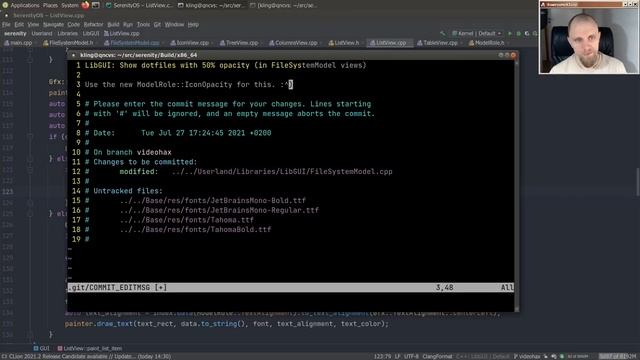Select the second kling@qncvs taskbar button
Viewport: 640px width, 360px height.
tap(283, 5)
